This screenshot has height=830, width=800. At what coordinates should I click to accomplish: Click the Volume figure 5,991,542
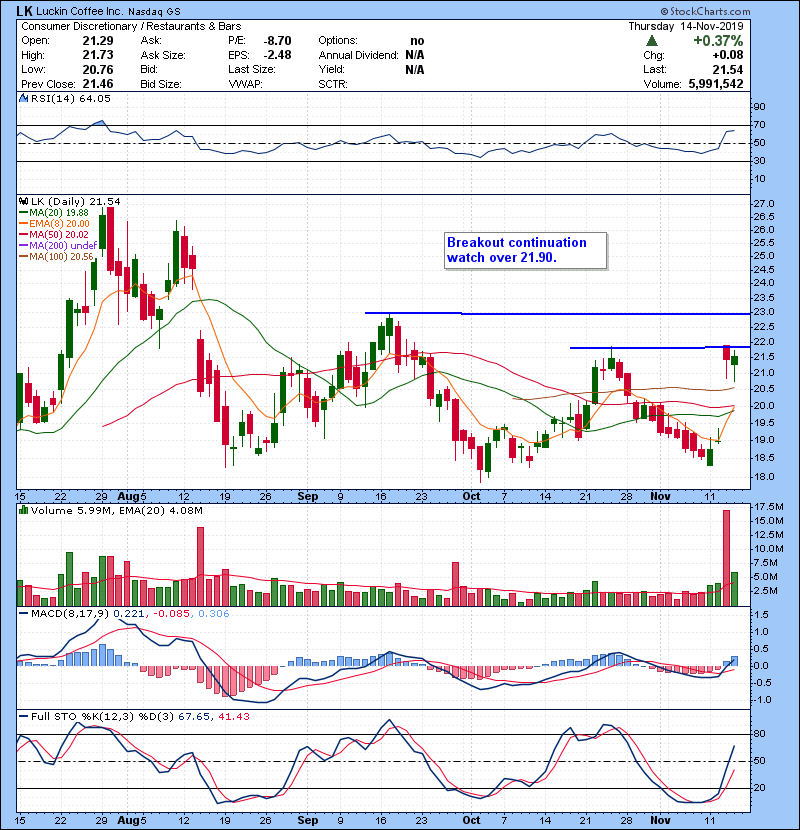coord(716,84)
